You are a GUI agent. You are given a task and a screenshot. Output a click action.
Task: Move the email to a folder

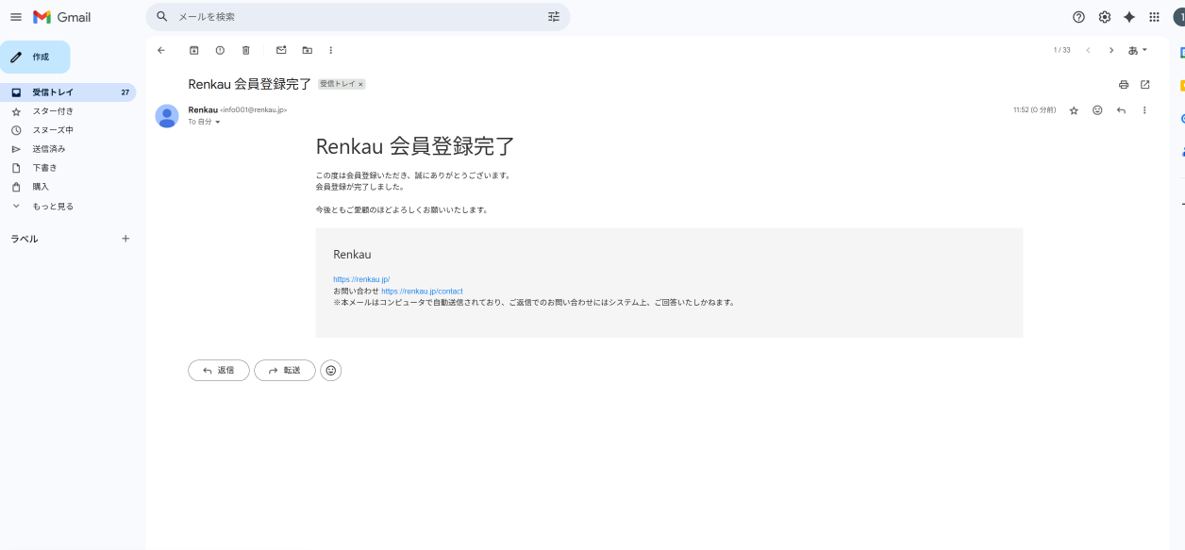coord(307,50)
